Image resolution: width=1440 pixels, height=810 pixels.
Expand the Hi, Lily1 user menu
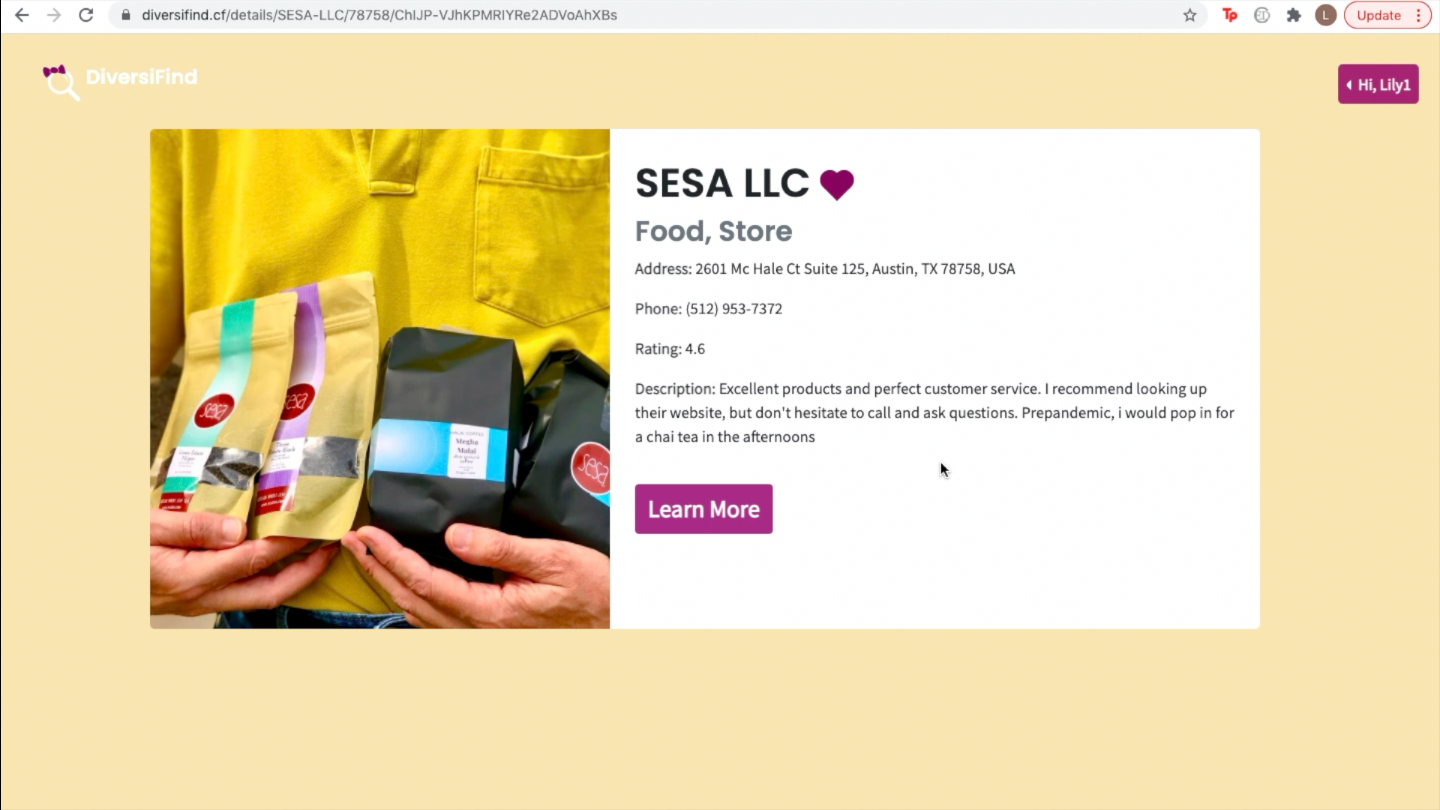pos(1378,85)
